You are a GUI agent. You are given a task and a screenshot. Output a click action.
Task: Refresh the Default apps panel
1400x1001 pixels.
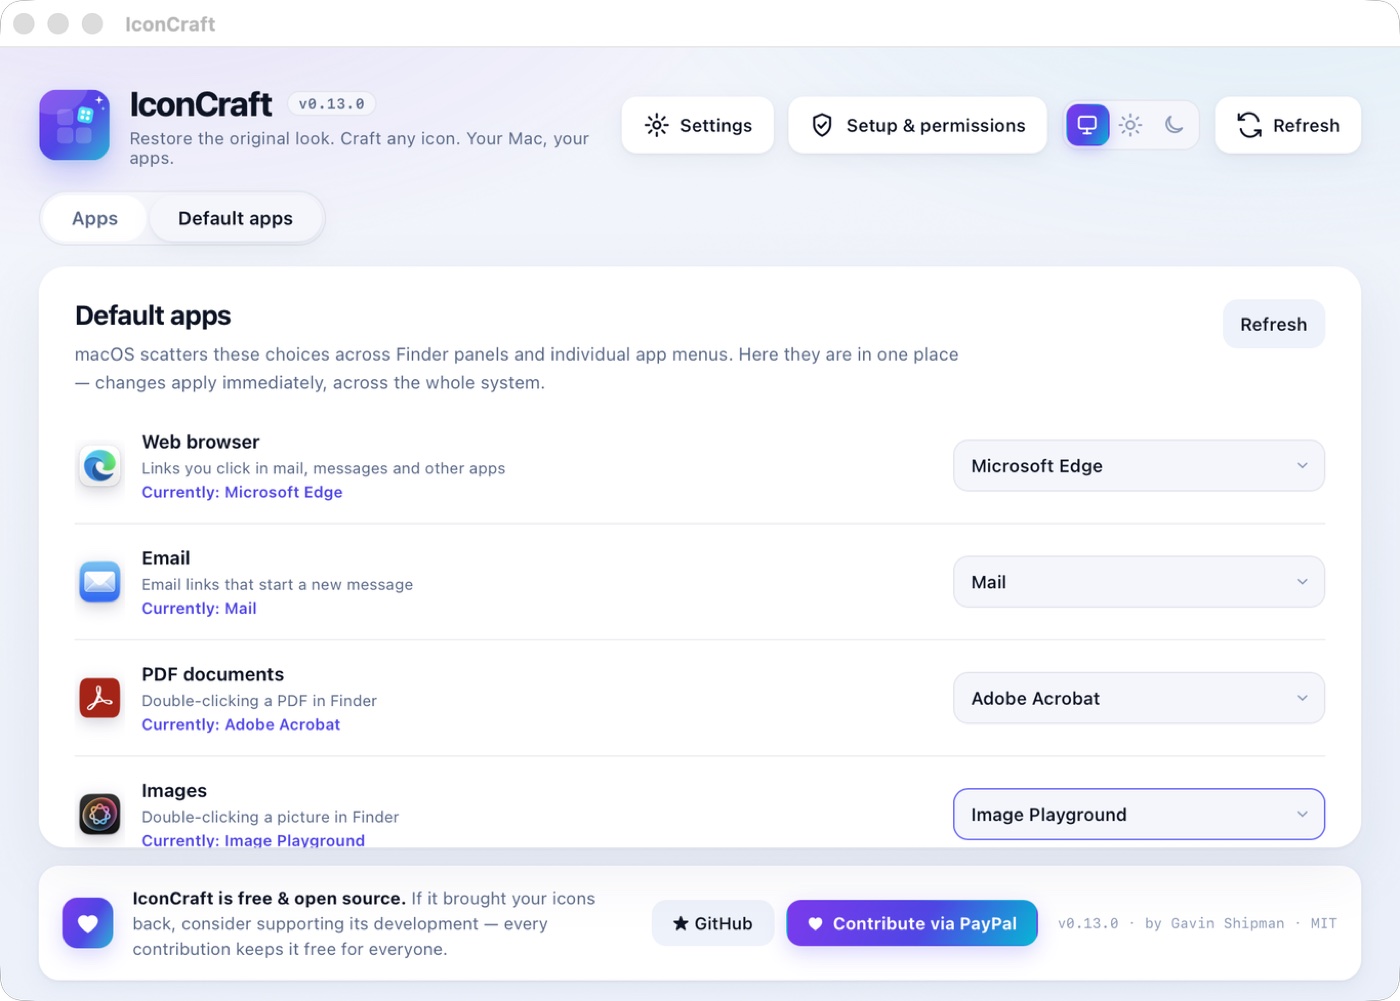coord(1273,324)
